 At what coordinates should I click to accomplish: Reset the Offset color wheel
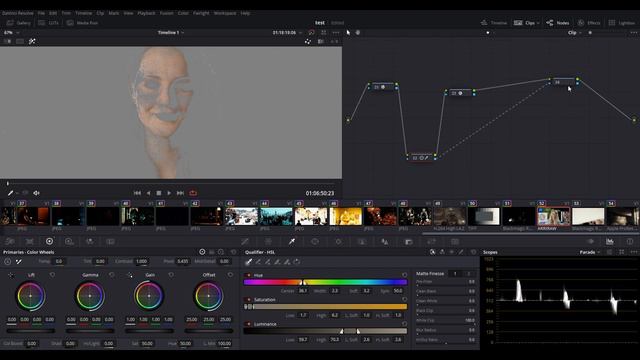tap(230, 275)
